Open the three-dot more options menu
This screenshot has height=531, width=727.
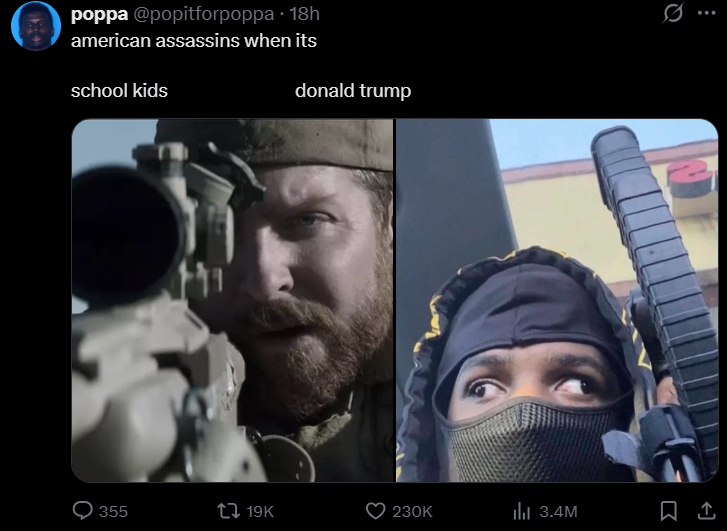click(x=706, y=13)
